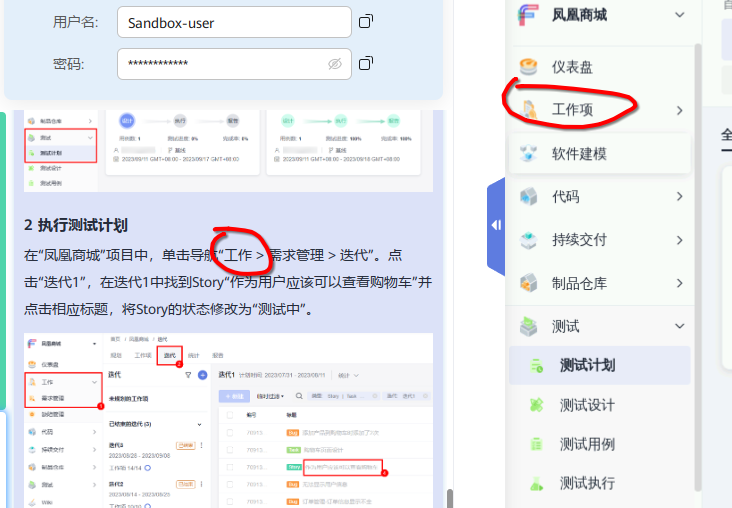Click the 测试执行 flask icon

537,484
